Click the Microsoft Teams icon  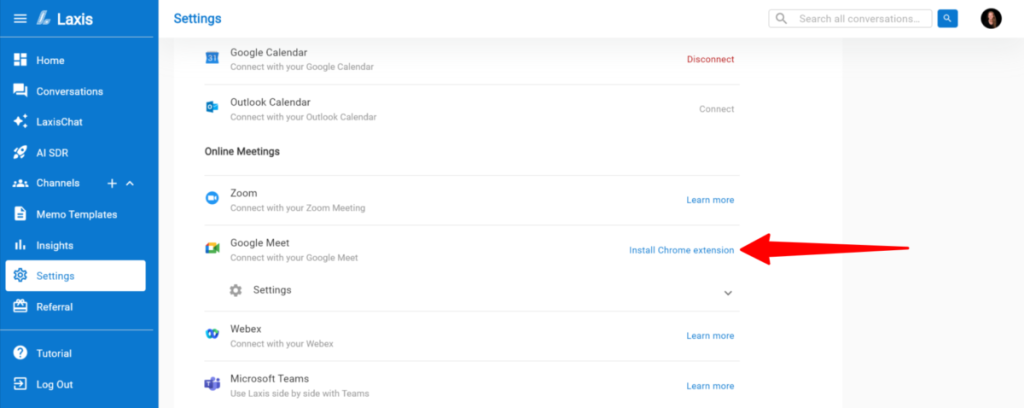pyautogui.click(x=212, y=385)
